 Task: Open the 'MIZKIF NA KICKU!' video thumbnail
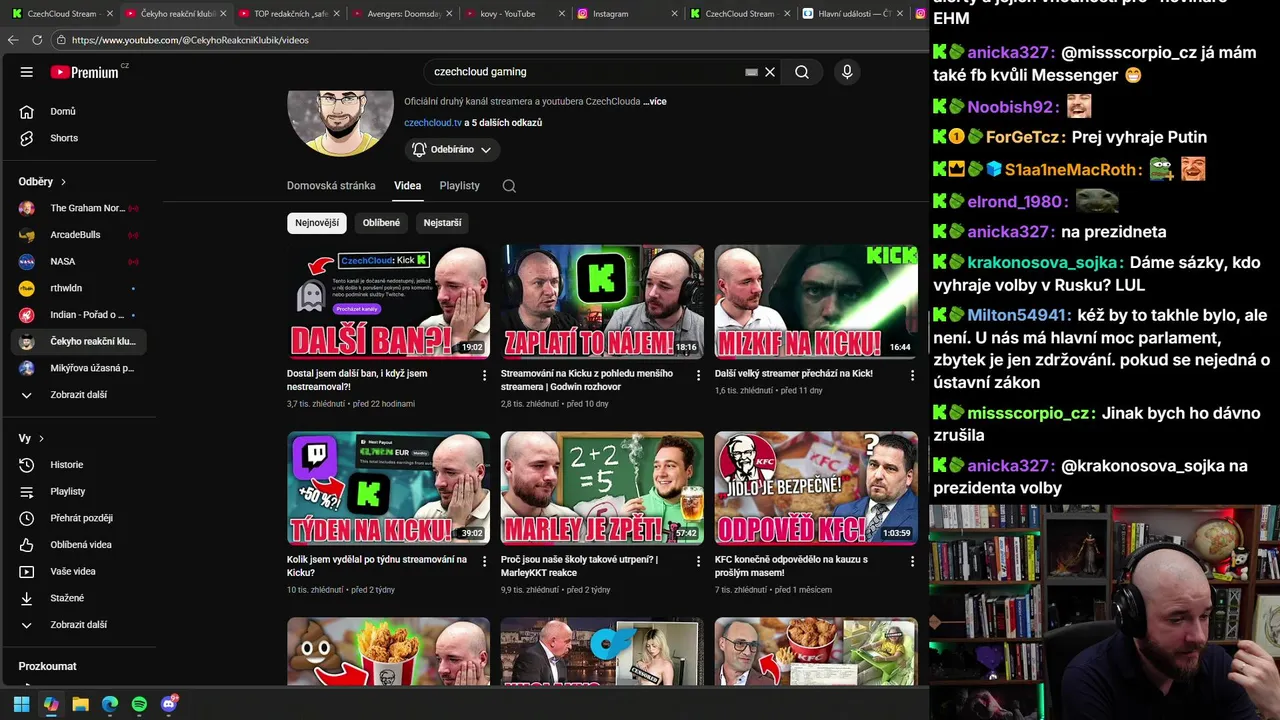(x=816, y=302)
